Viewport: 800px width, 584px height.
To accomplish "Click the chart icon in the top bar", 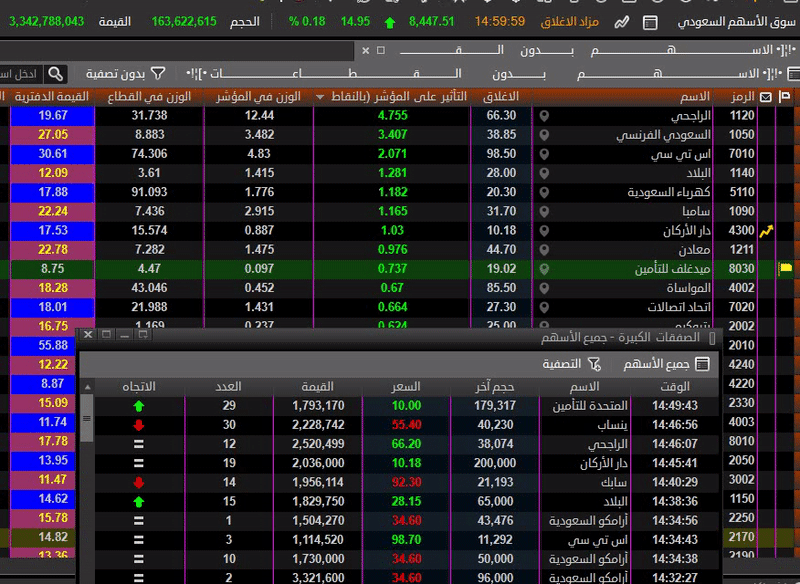I will tap(622, 21).
